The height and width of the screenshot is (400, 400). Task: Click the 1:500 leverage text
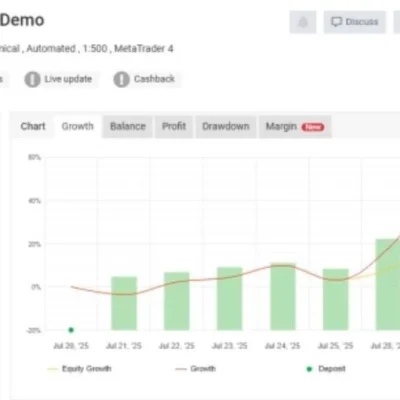click(x=95, y=49)
